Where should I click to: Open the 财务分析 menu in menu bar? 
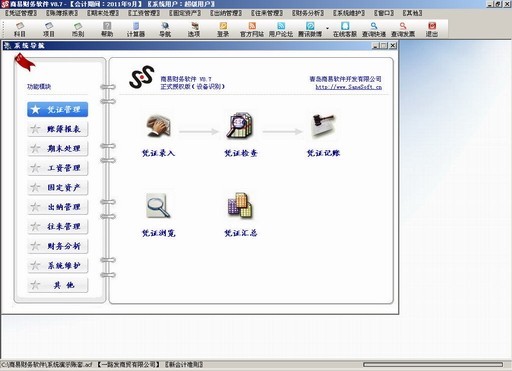(308, 13)
